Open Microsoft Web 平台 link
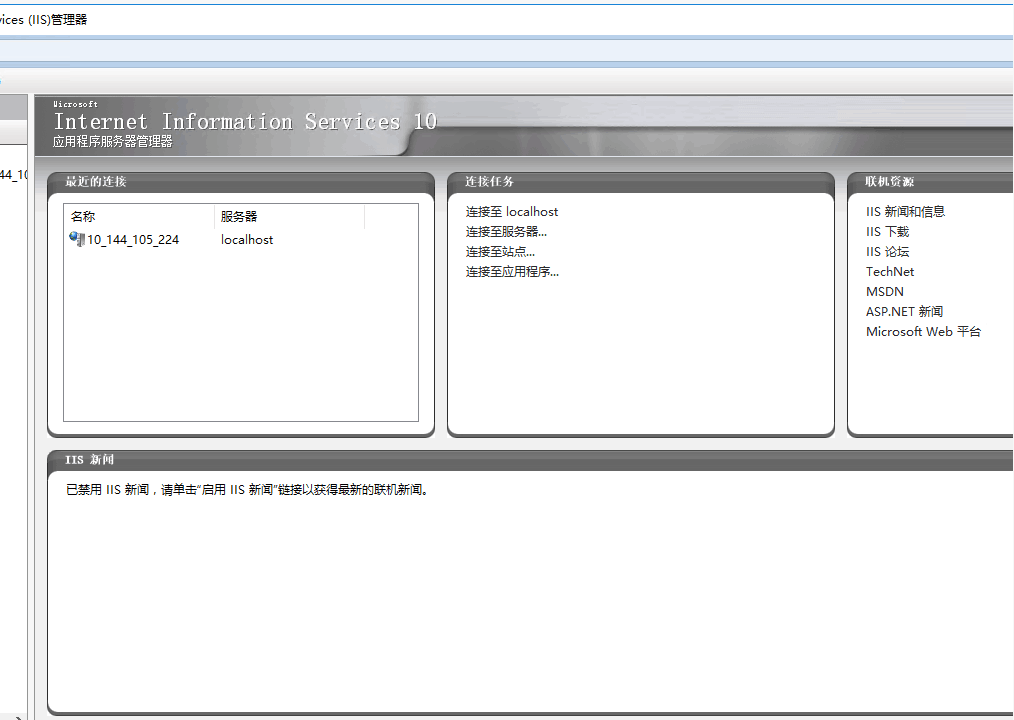This screenshot has width=1014, height=720. 923,332
